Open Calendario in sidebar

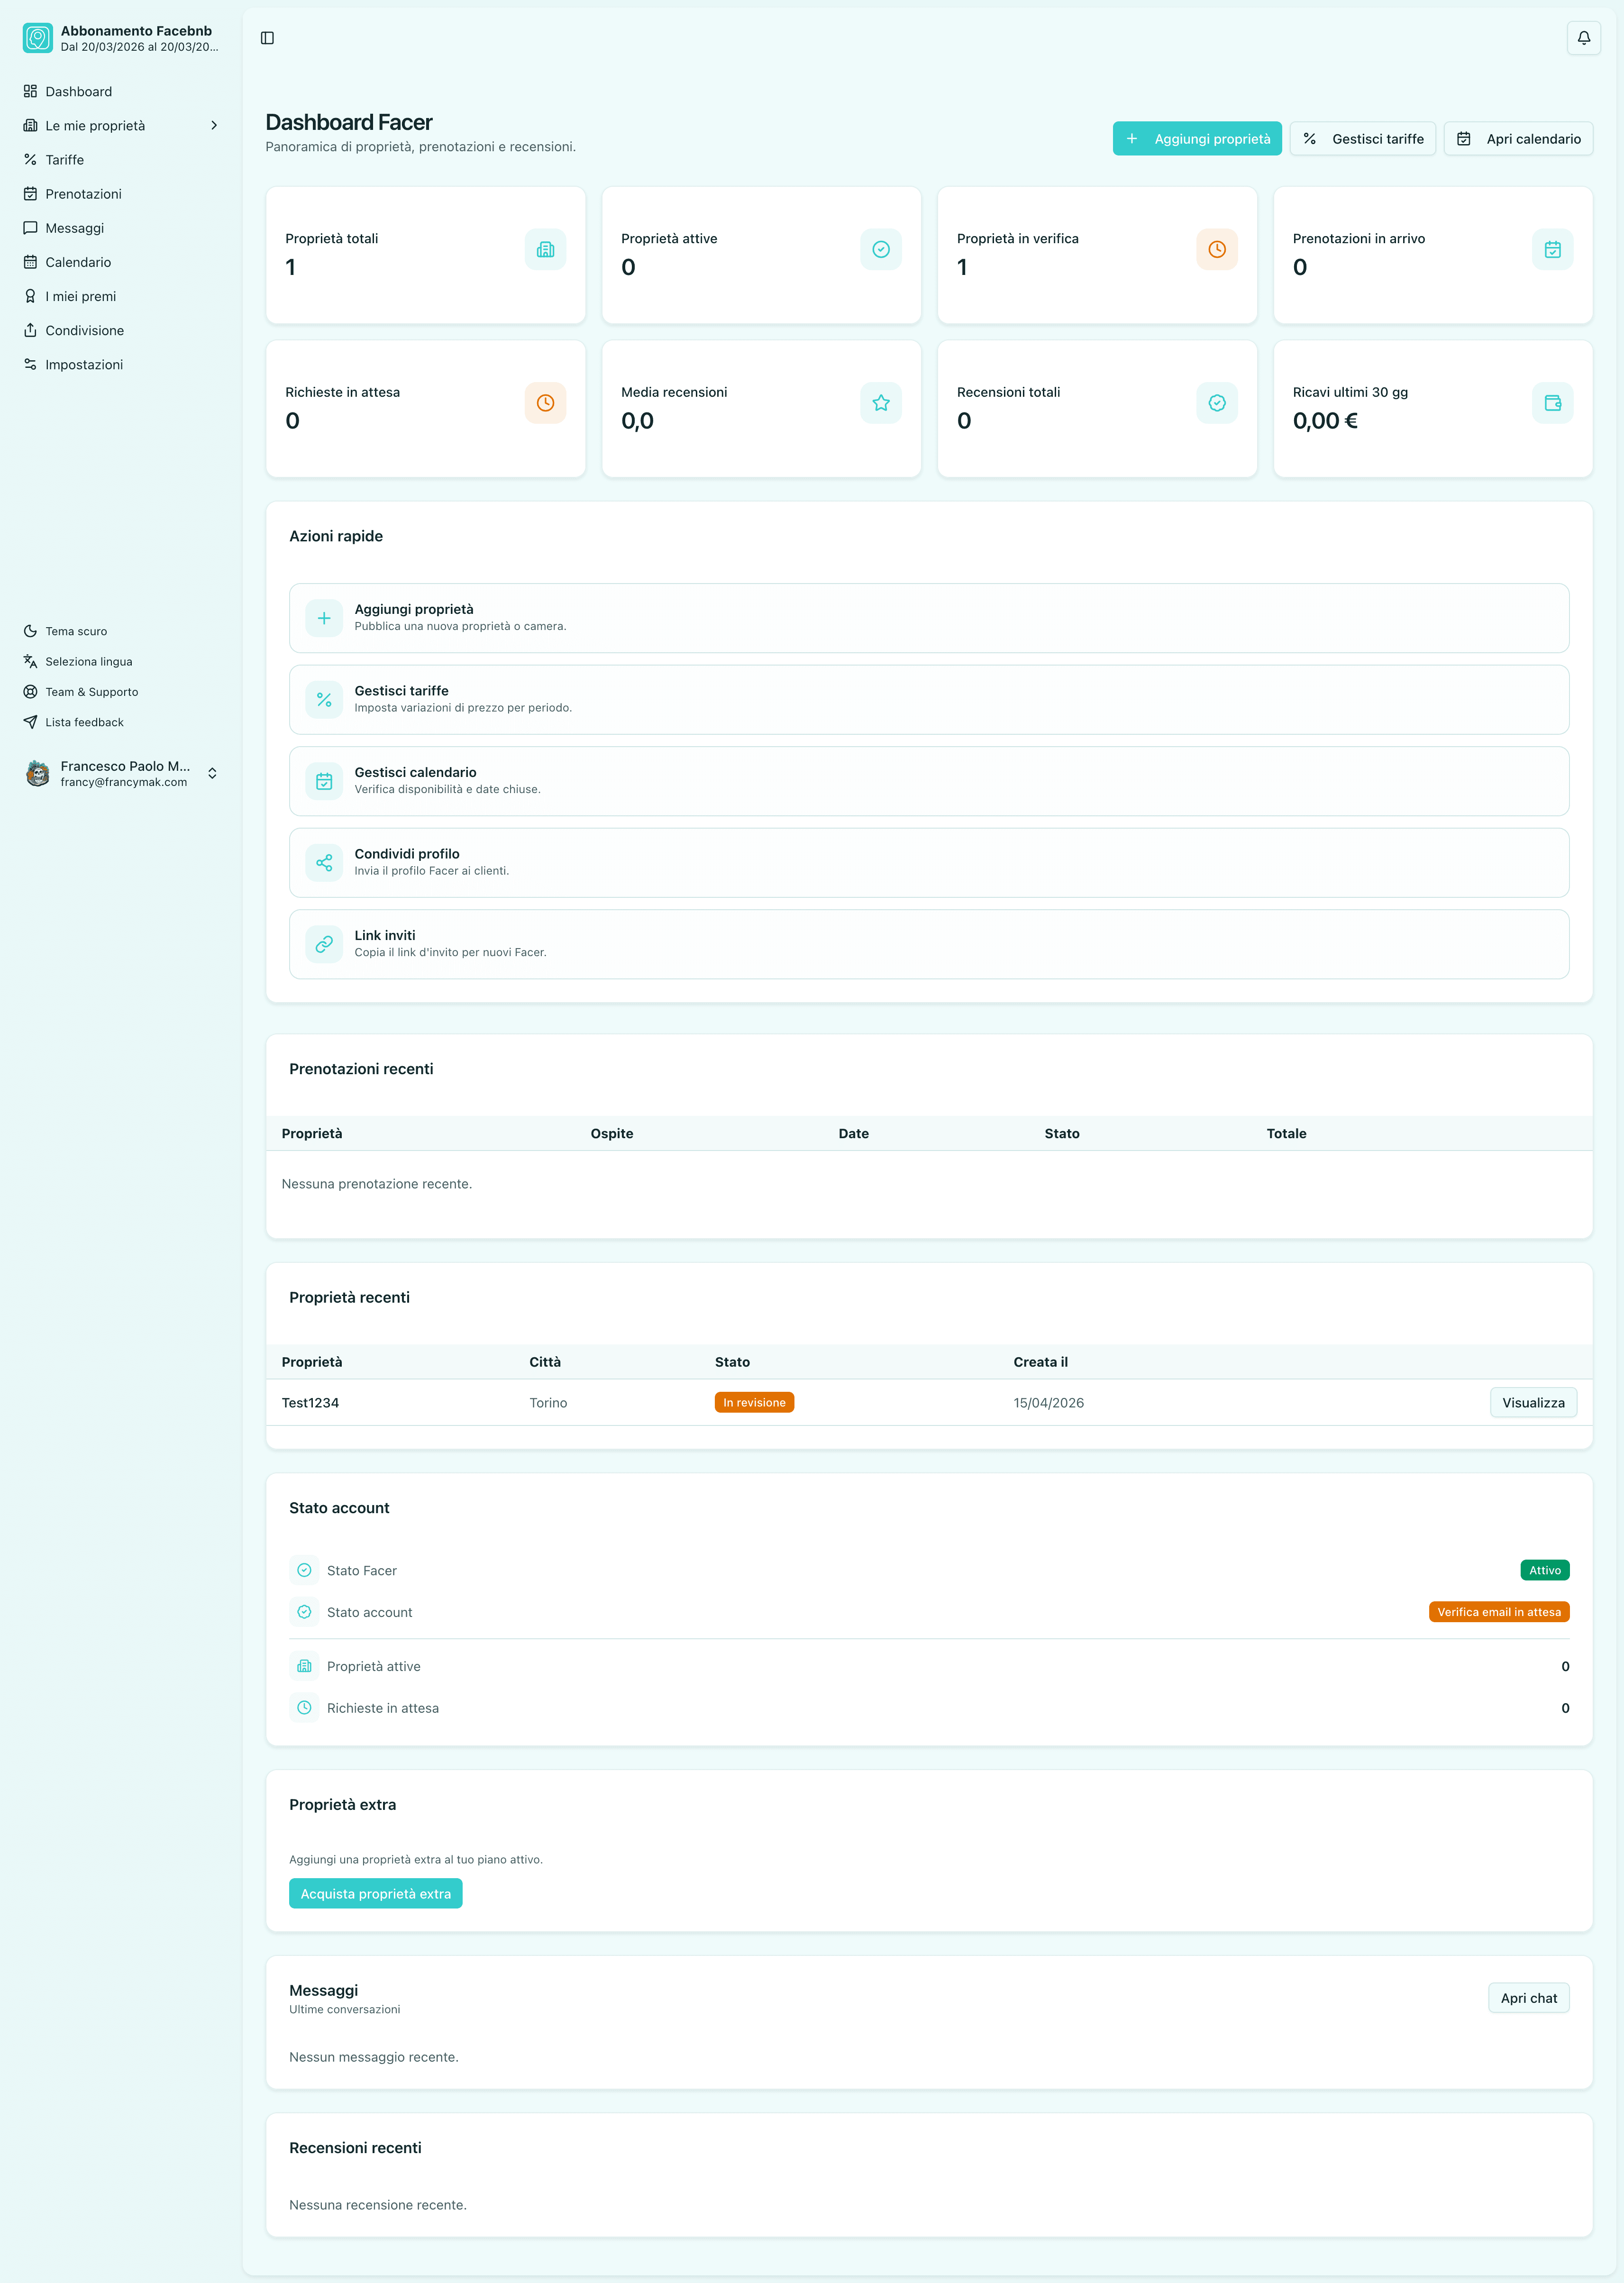point(121,262)
